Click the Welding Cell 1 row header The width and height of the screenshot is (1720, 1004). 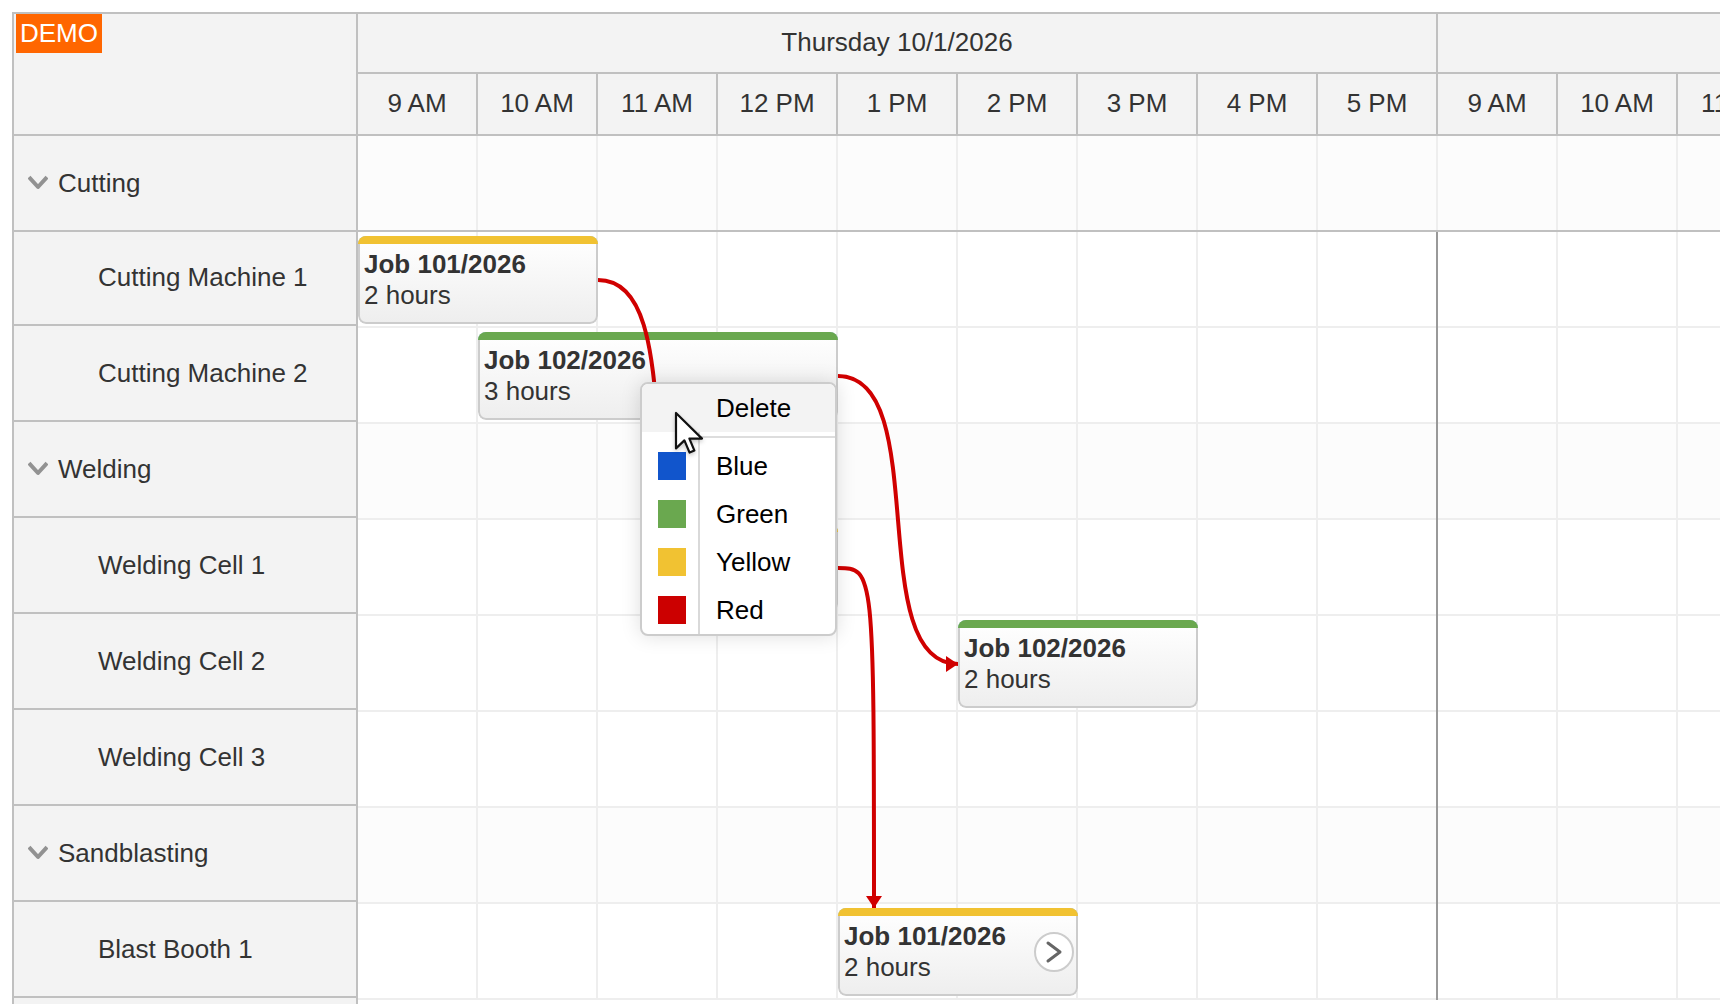click(185, 566)
